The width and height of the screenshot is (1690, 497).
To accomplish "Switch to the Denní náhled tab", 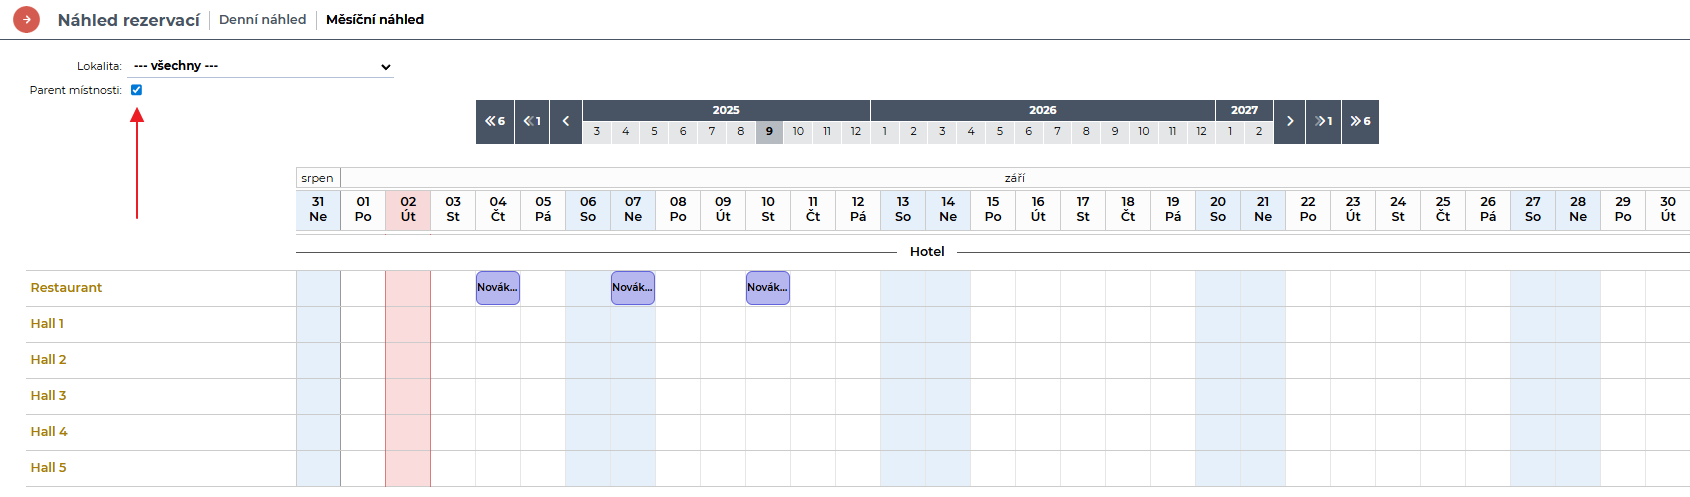I will pyautogui.click(x=263, y=19).
